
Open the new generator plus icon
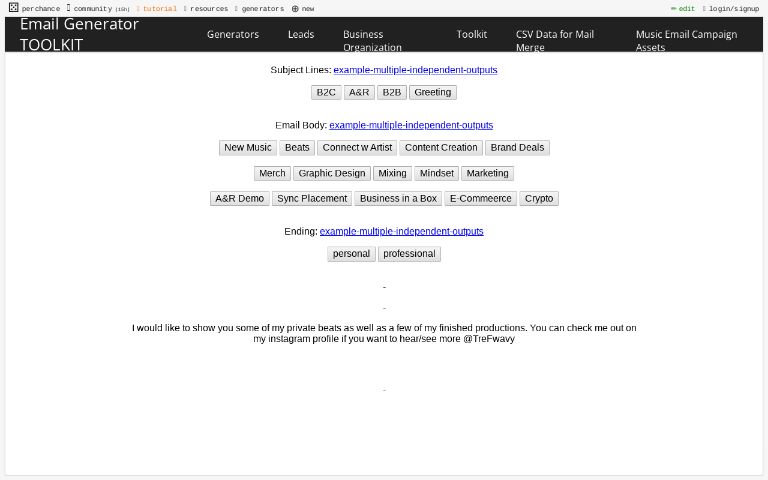295,8
